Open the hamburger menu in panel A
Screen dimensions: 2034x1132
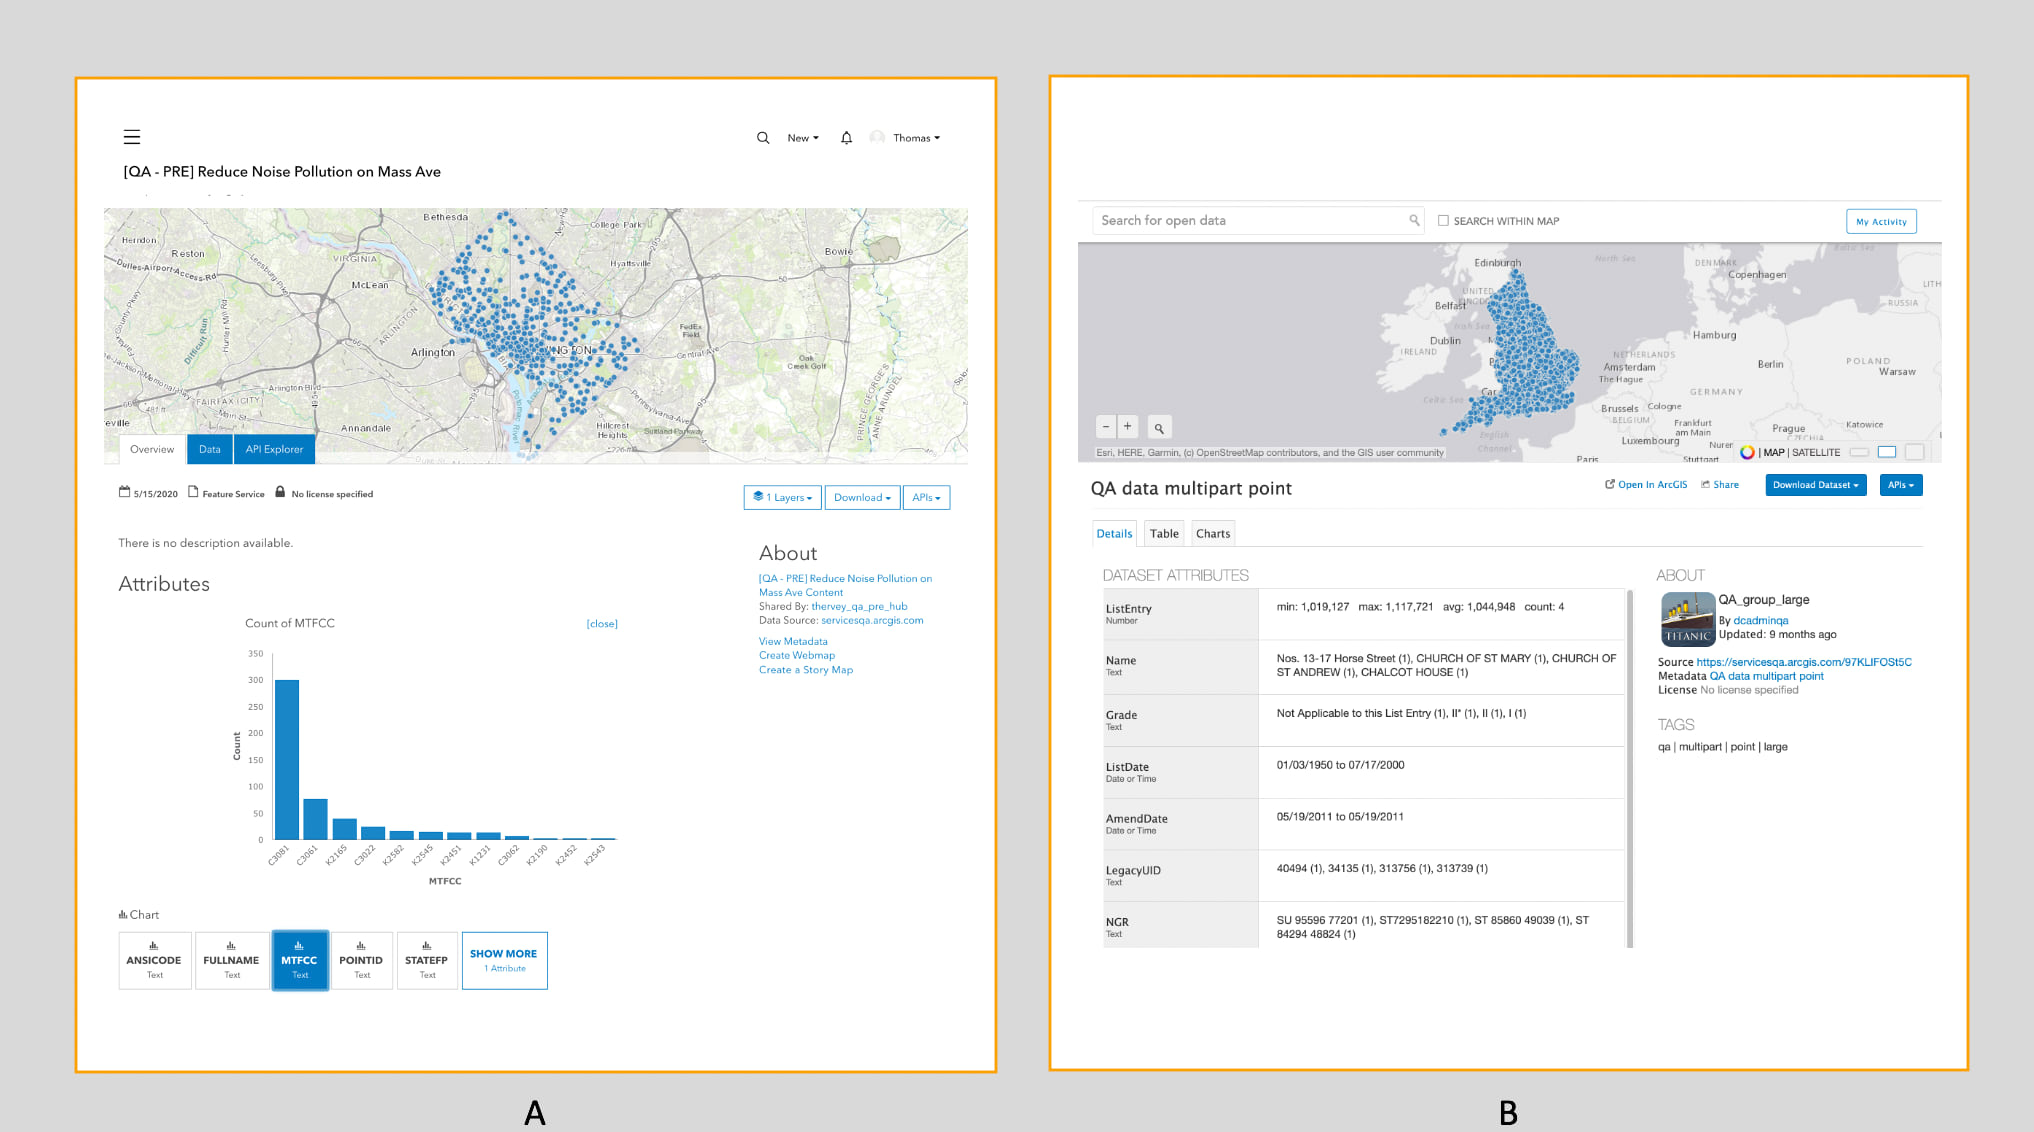[x=132, y=137]
